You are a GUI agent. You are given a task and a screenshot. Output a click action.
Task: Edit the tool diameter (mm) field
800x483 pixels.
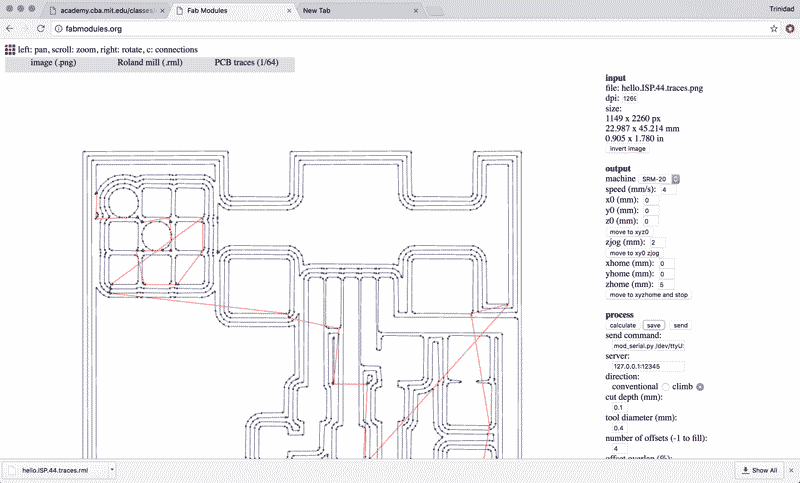coord(620,428)
